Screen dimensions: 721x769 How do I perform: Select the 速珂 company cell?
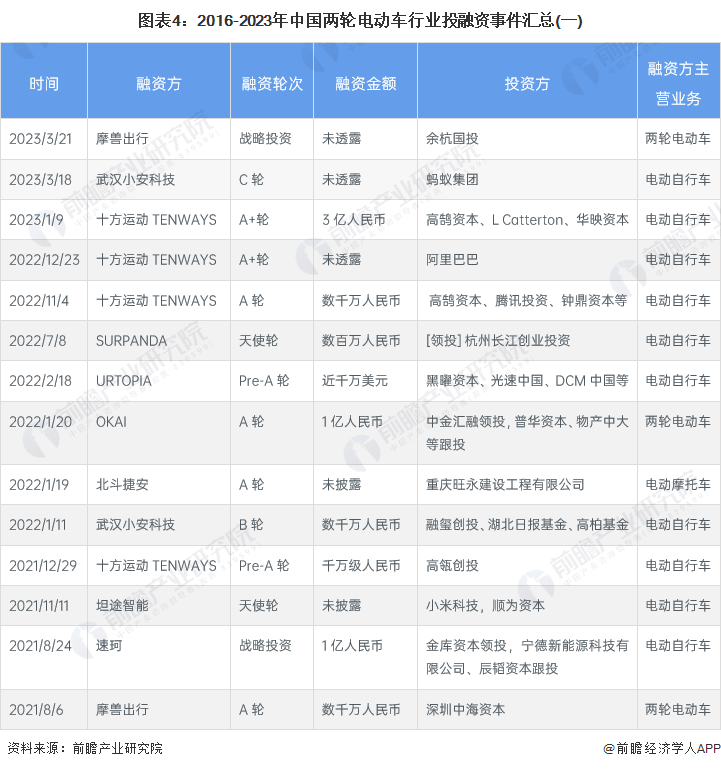(110, 645)
